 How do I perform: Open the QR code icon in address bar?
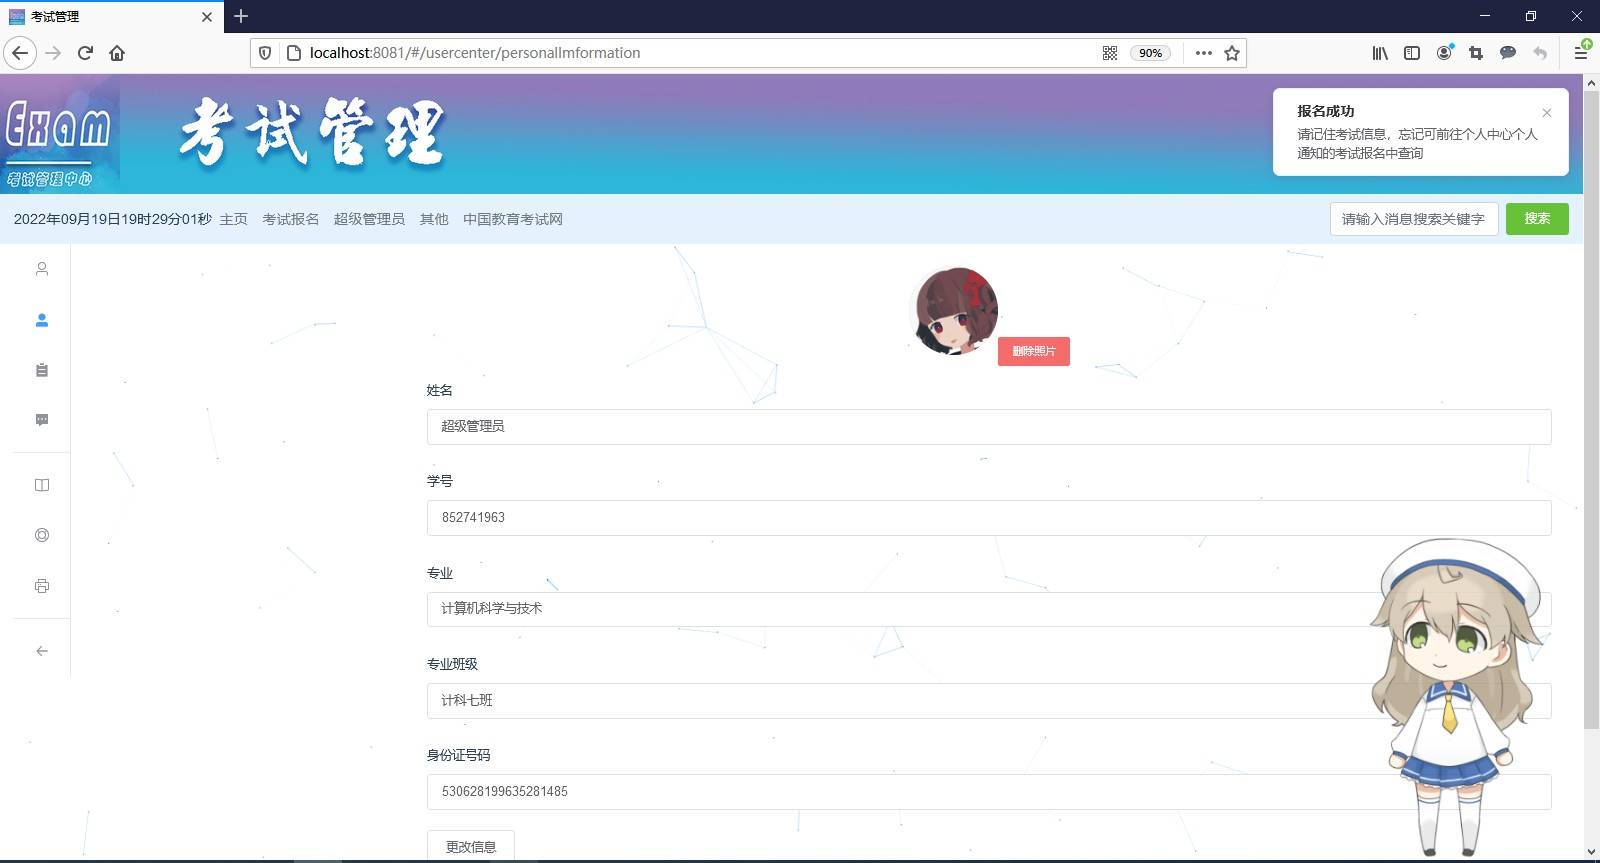(x=1110, y=53)
